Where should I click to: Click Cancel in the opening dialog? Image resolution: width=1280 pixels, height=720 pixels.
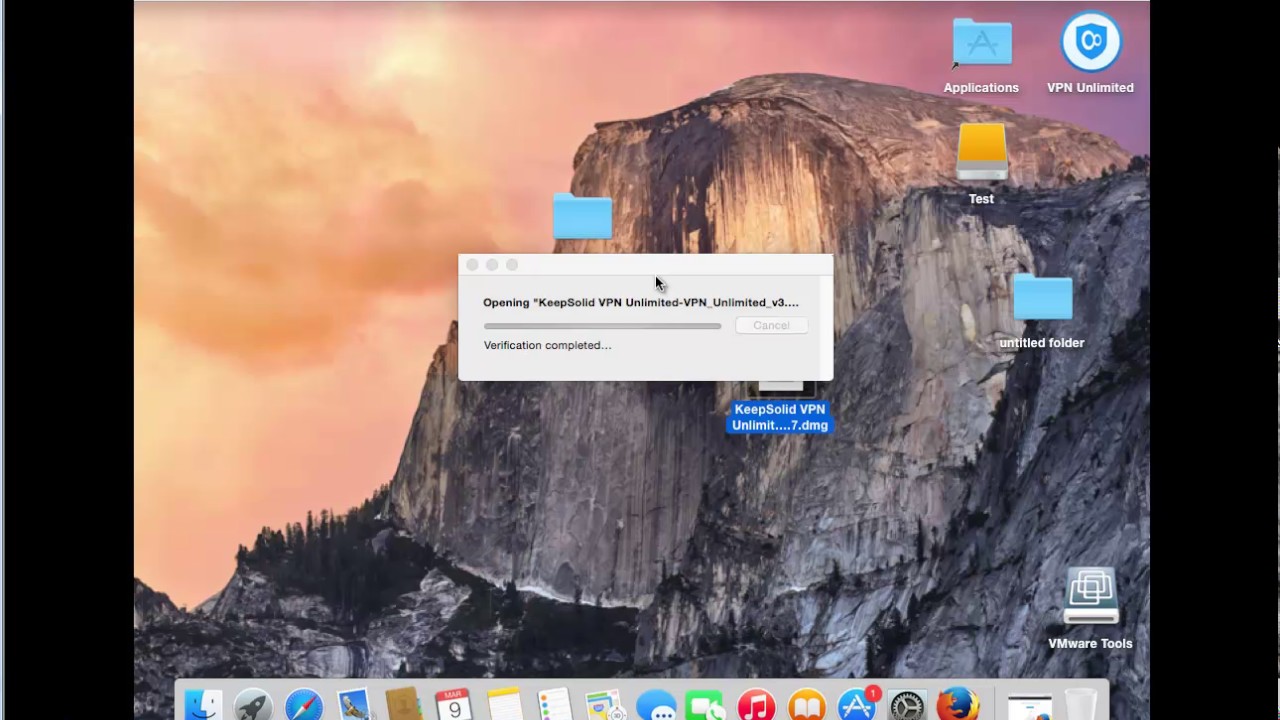(x=771, y=325)
